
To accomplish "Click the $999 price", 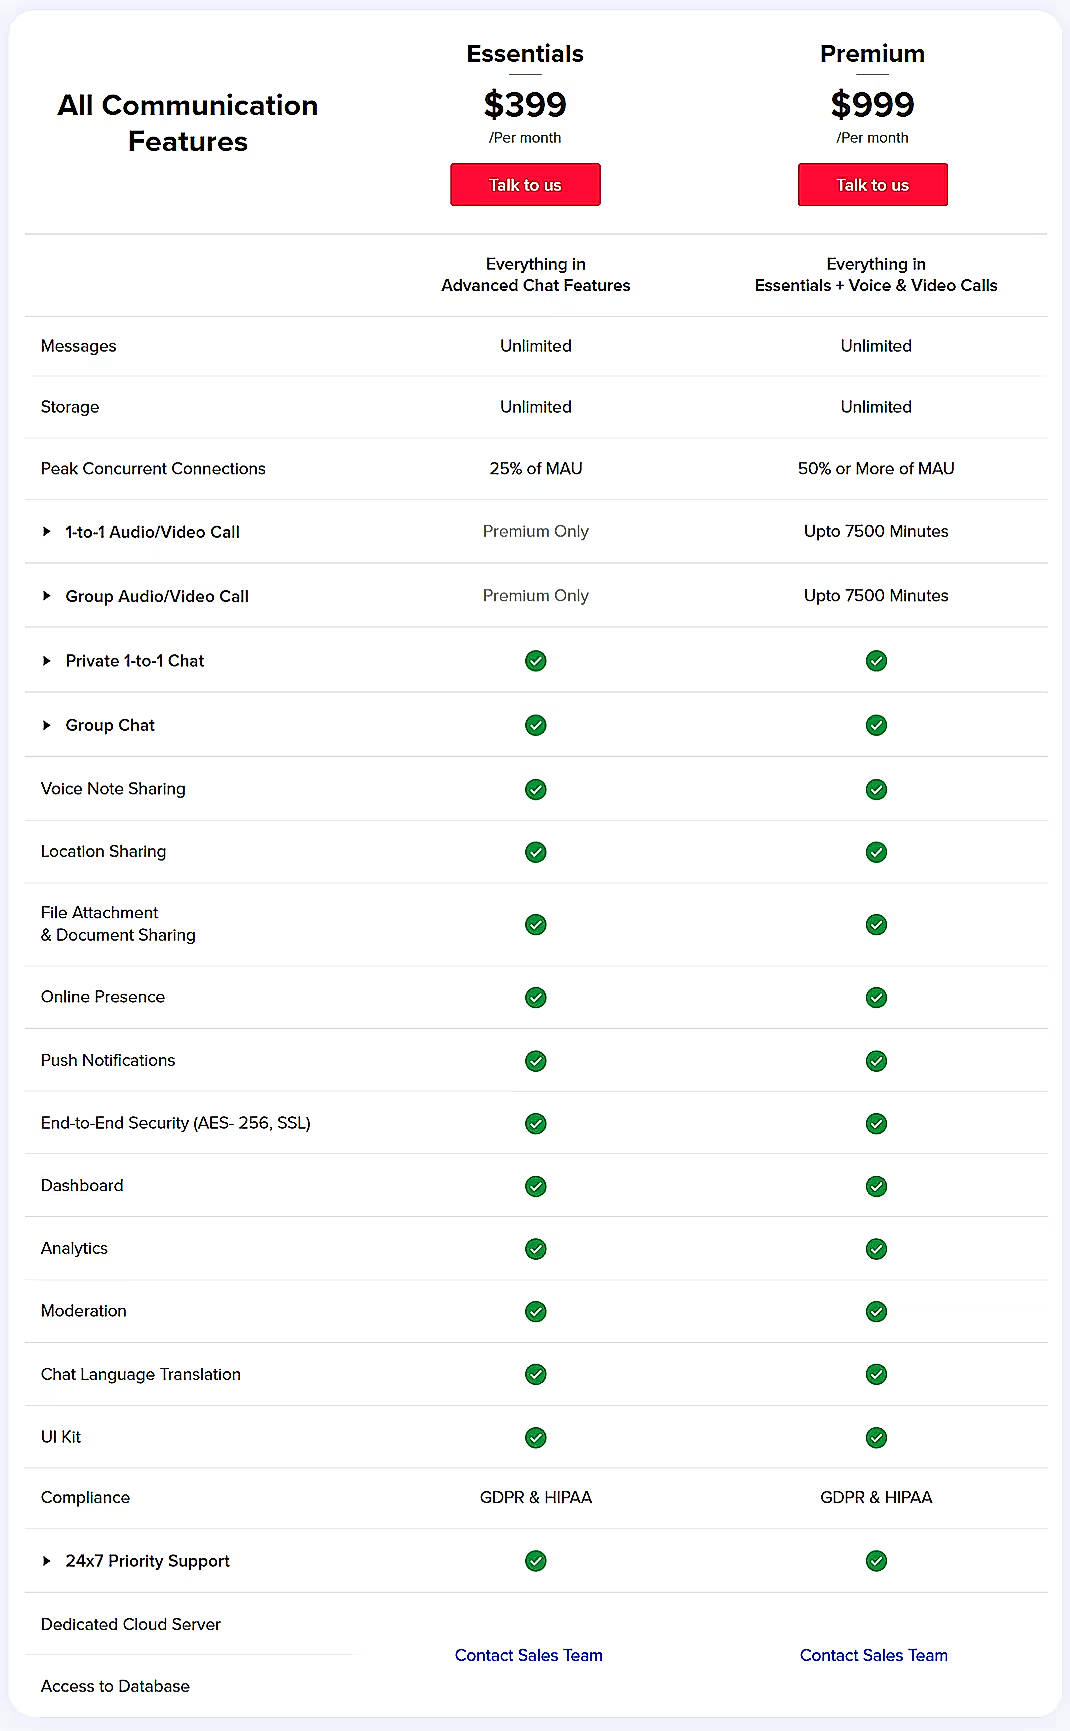I will coord(873,104).
